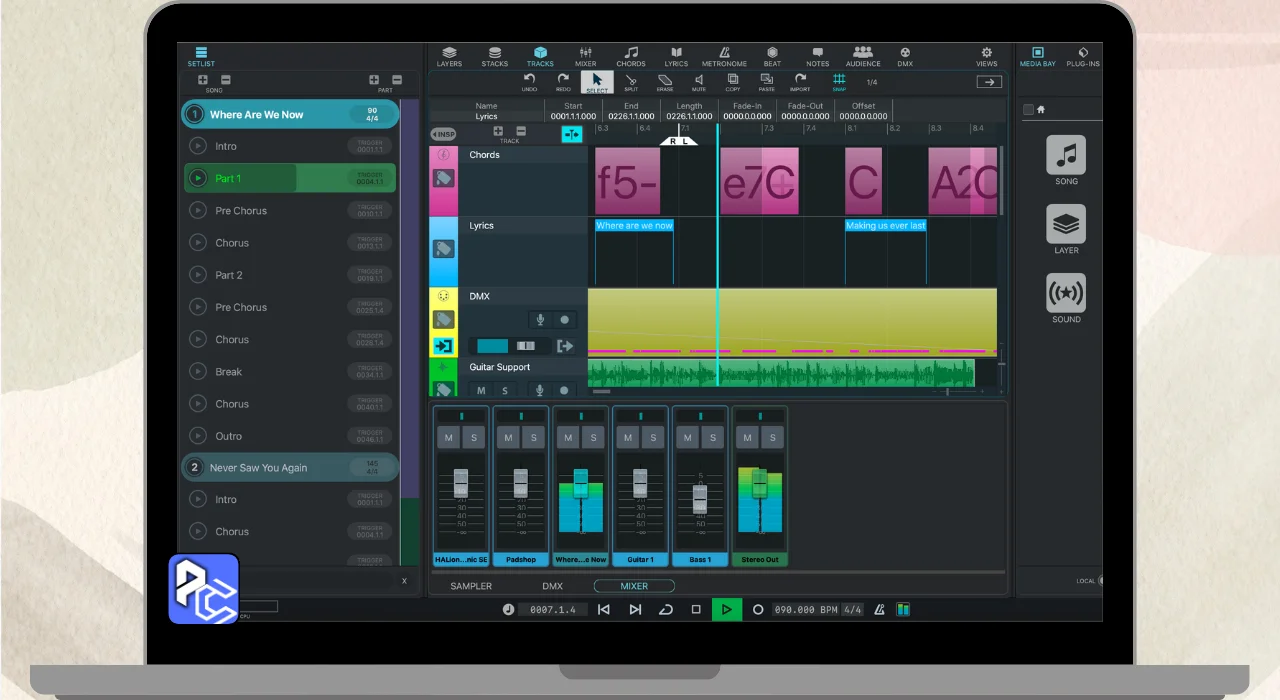Open the Chords view icon
The width and height of the screenshot is (1280, 700).
[x=631, y=56]
